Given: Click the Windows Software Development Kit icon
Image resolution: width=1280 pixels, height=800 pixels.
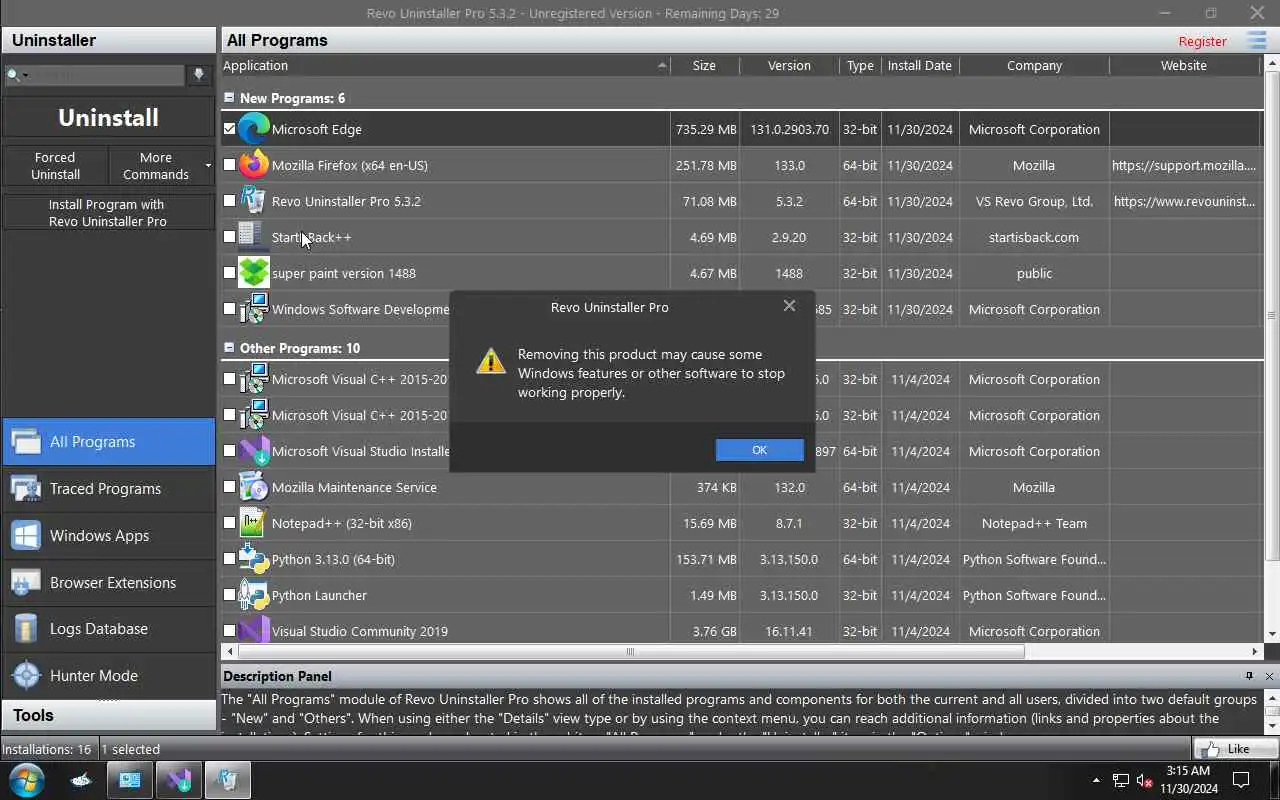Looking at the screenshot, I should 254,309.
